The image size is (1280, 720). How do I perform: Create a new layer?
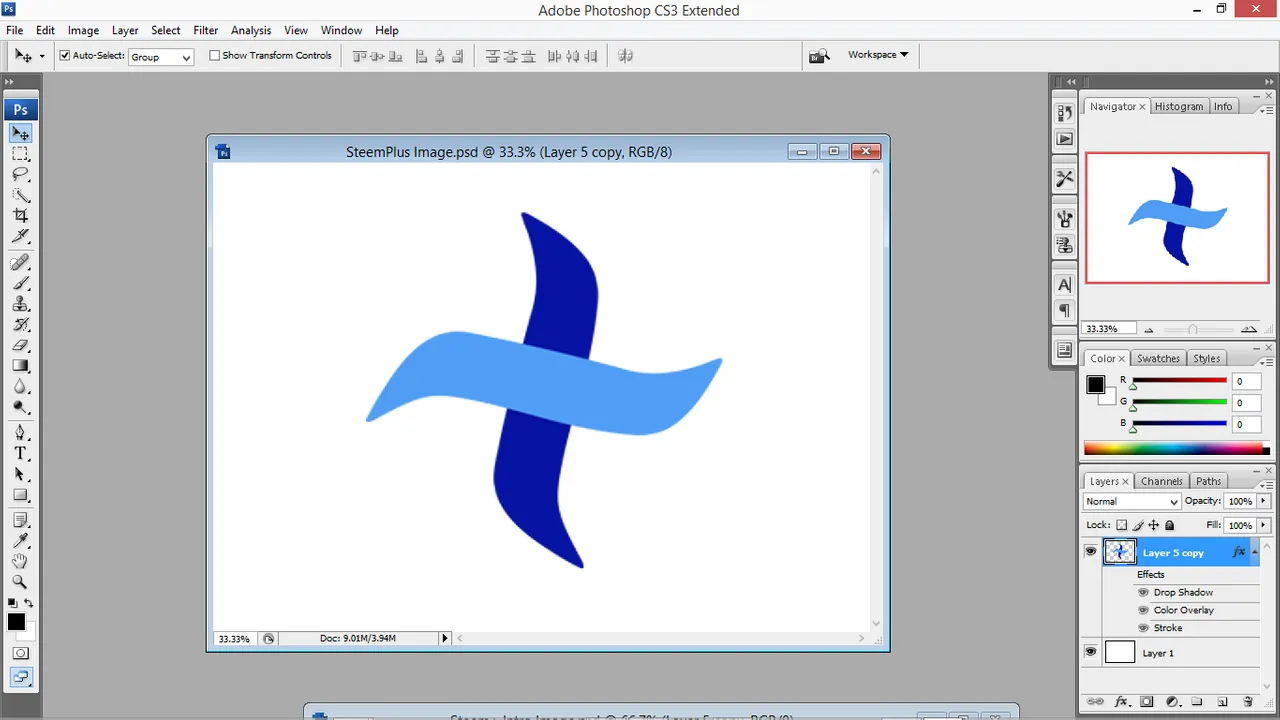[x=1222, y=702]
